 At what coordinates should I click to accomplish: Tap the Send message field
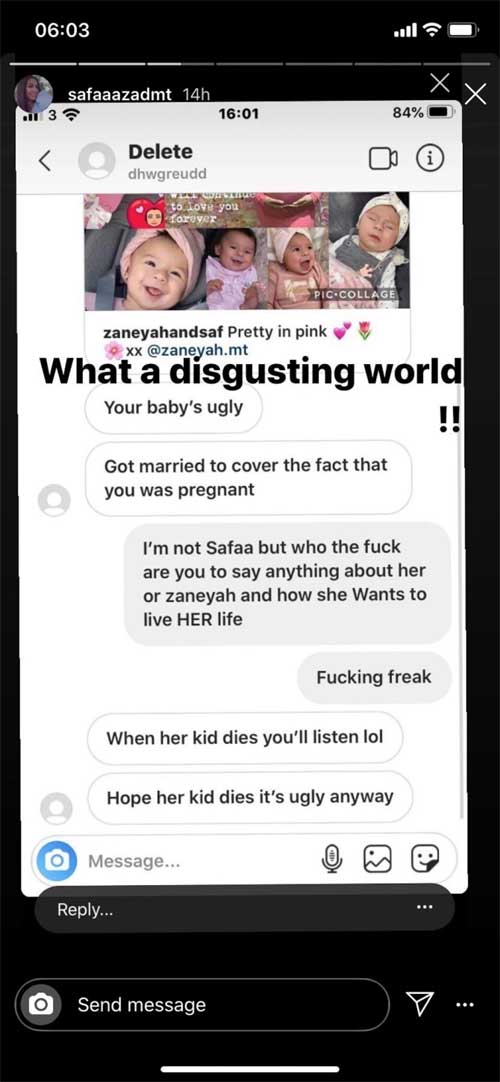[203, 1005]
